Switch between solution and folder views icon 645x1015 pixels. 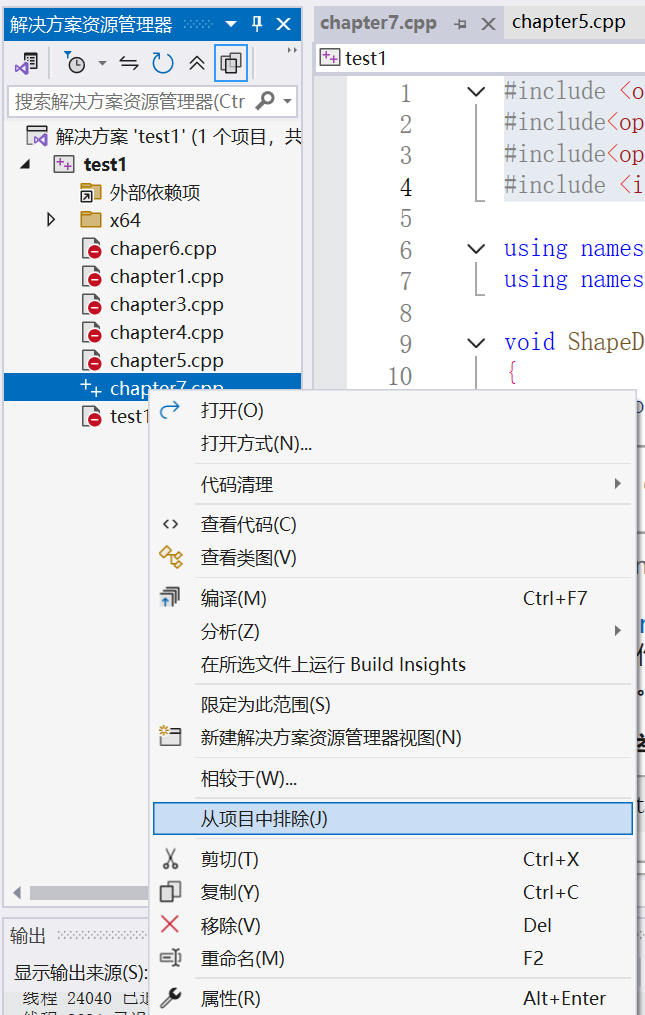coord(27,63)
